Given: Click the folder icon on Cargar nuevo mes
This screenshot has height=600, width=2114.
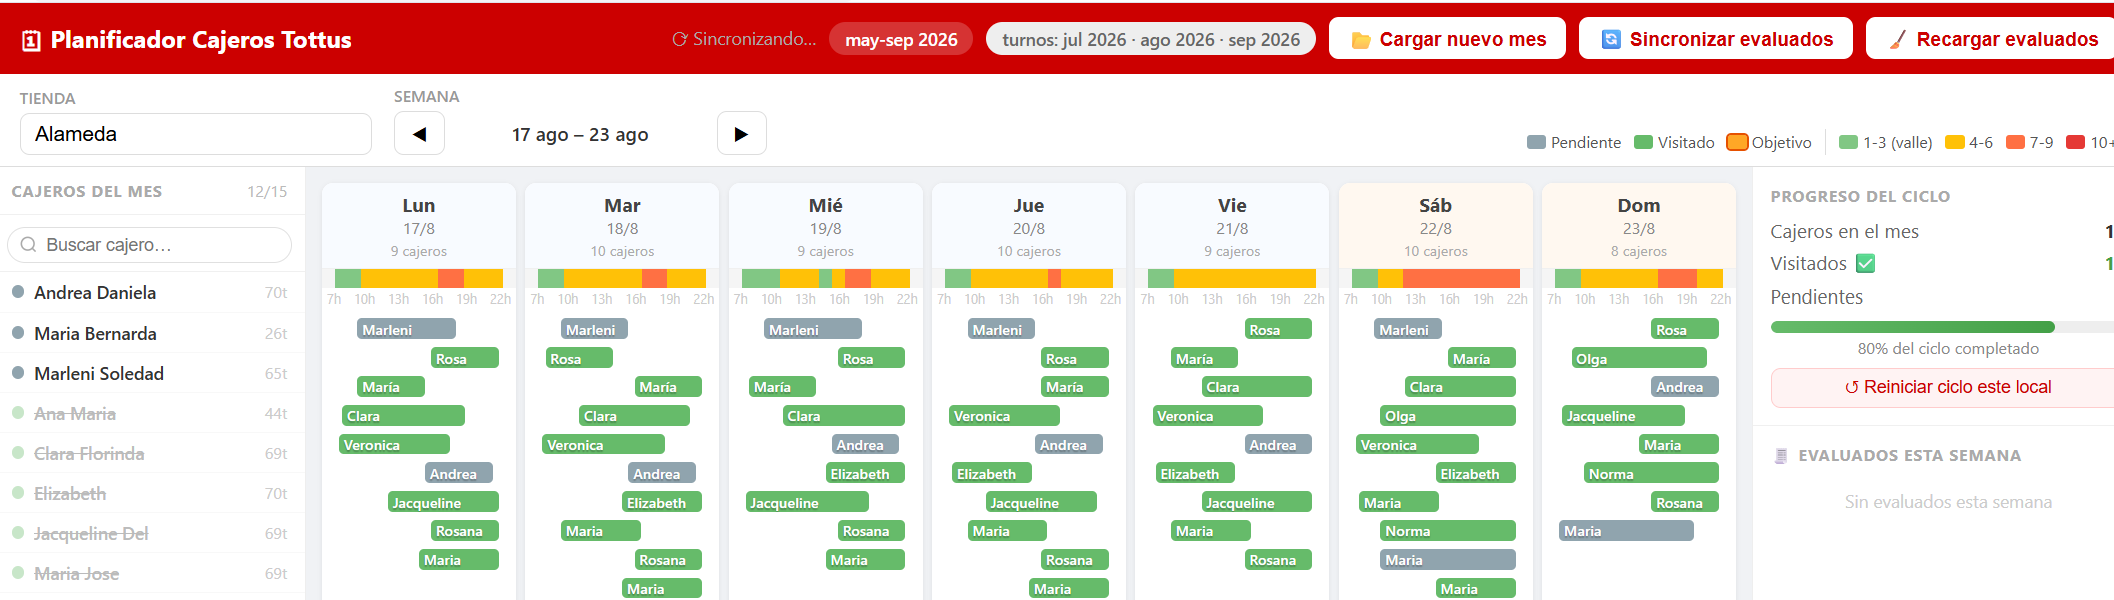Looking at the screenshot, I should tap(1361, 40).
